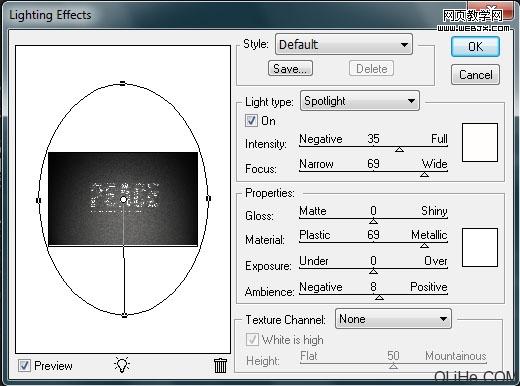This screenshot has height=386, width=520.
Task: Open the Light type dropdown showing Spotlight
Action: point(360,101)
